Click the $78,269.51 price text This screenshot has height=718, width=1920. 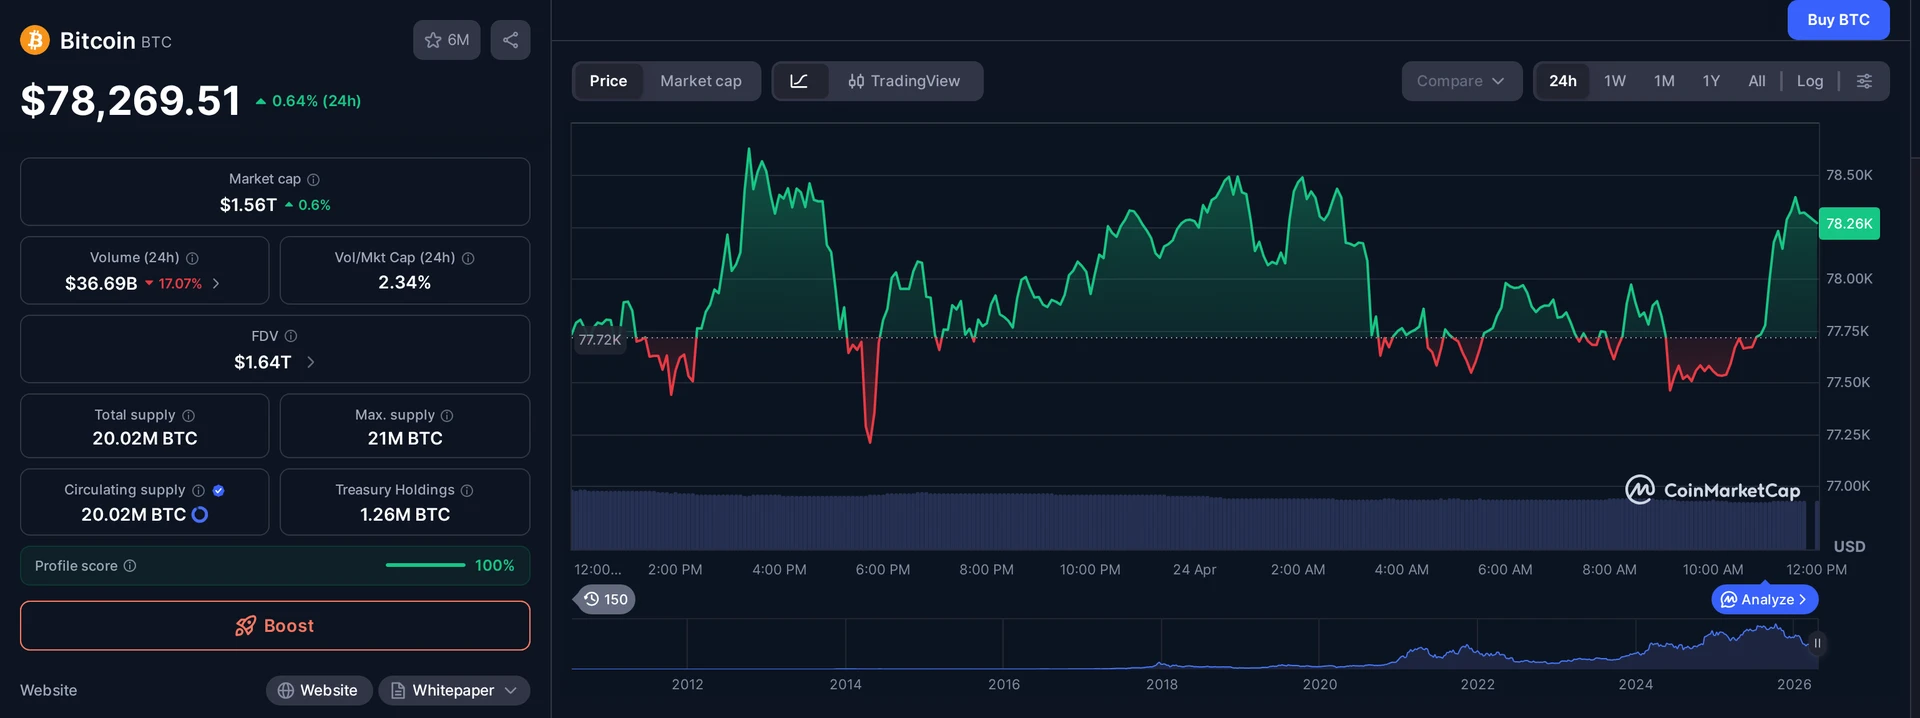[131, 100]
